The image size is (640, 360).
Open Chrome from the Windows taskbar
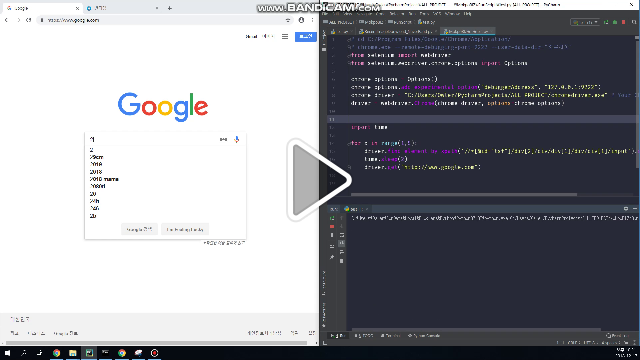coord(56,353)
